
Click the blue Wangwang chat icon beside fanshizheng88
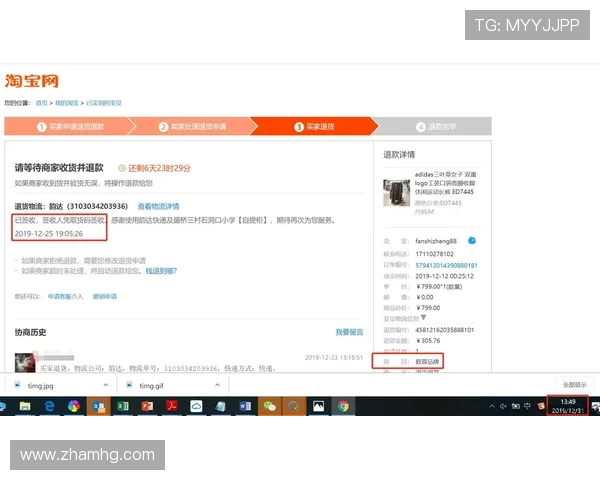point(472,240)
